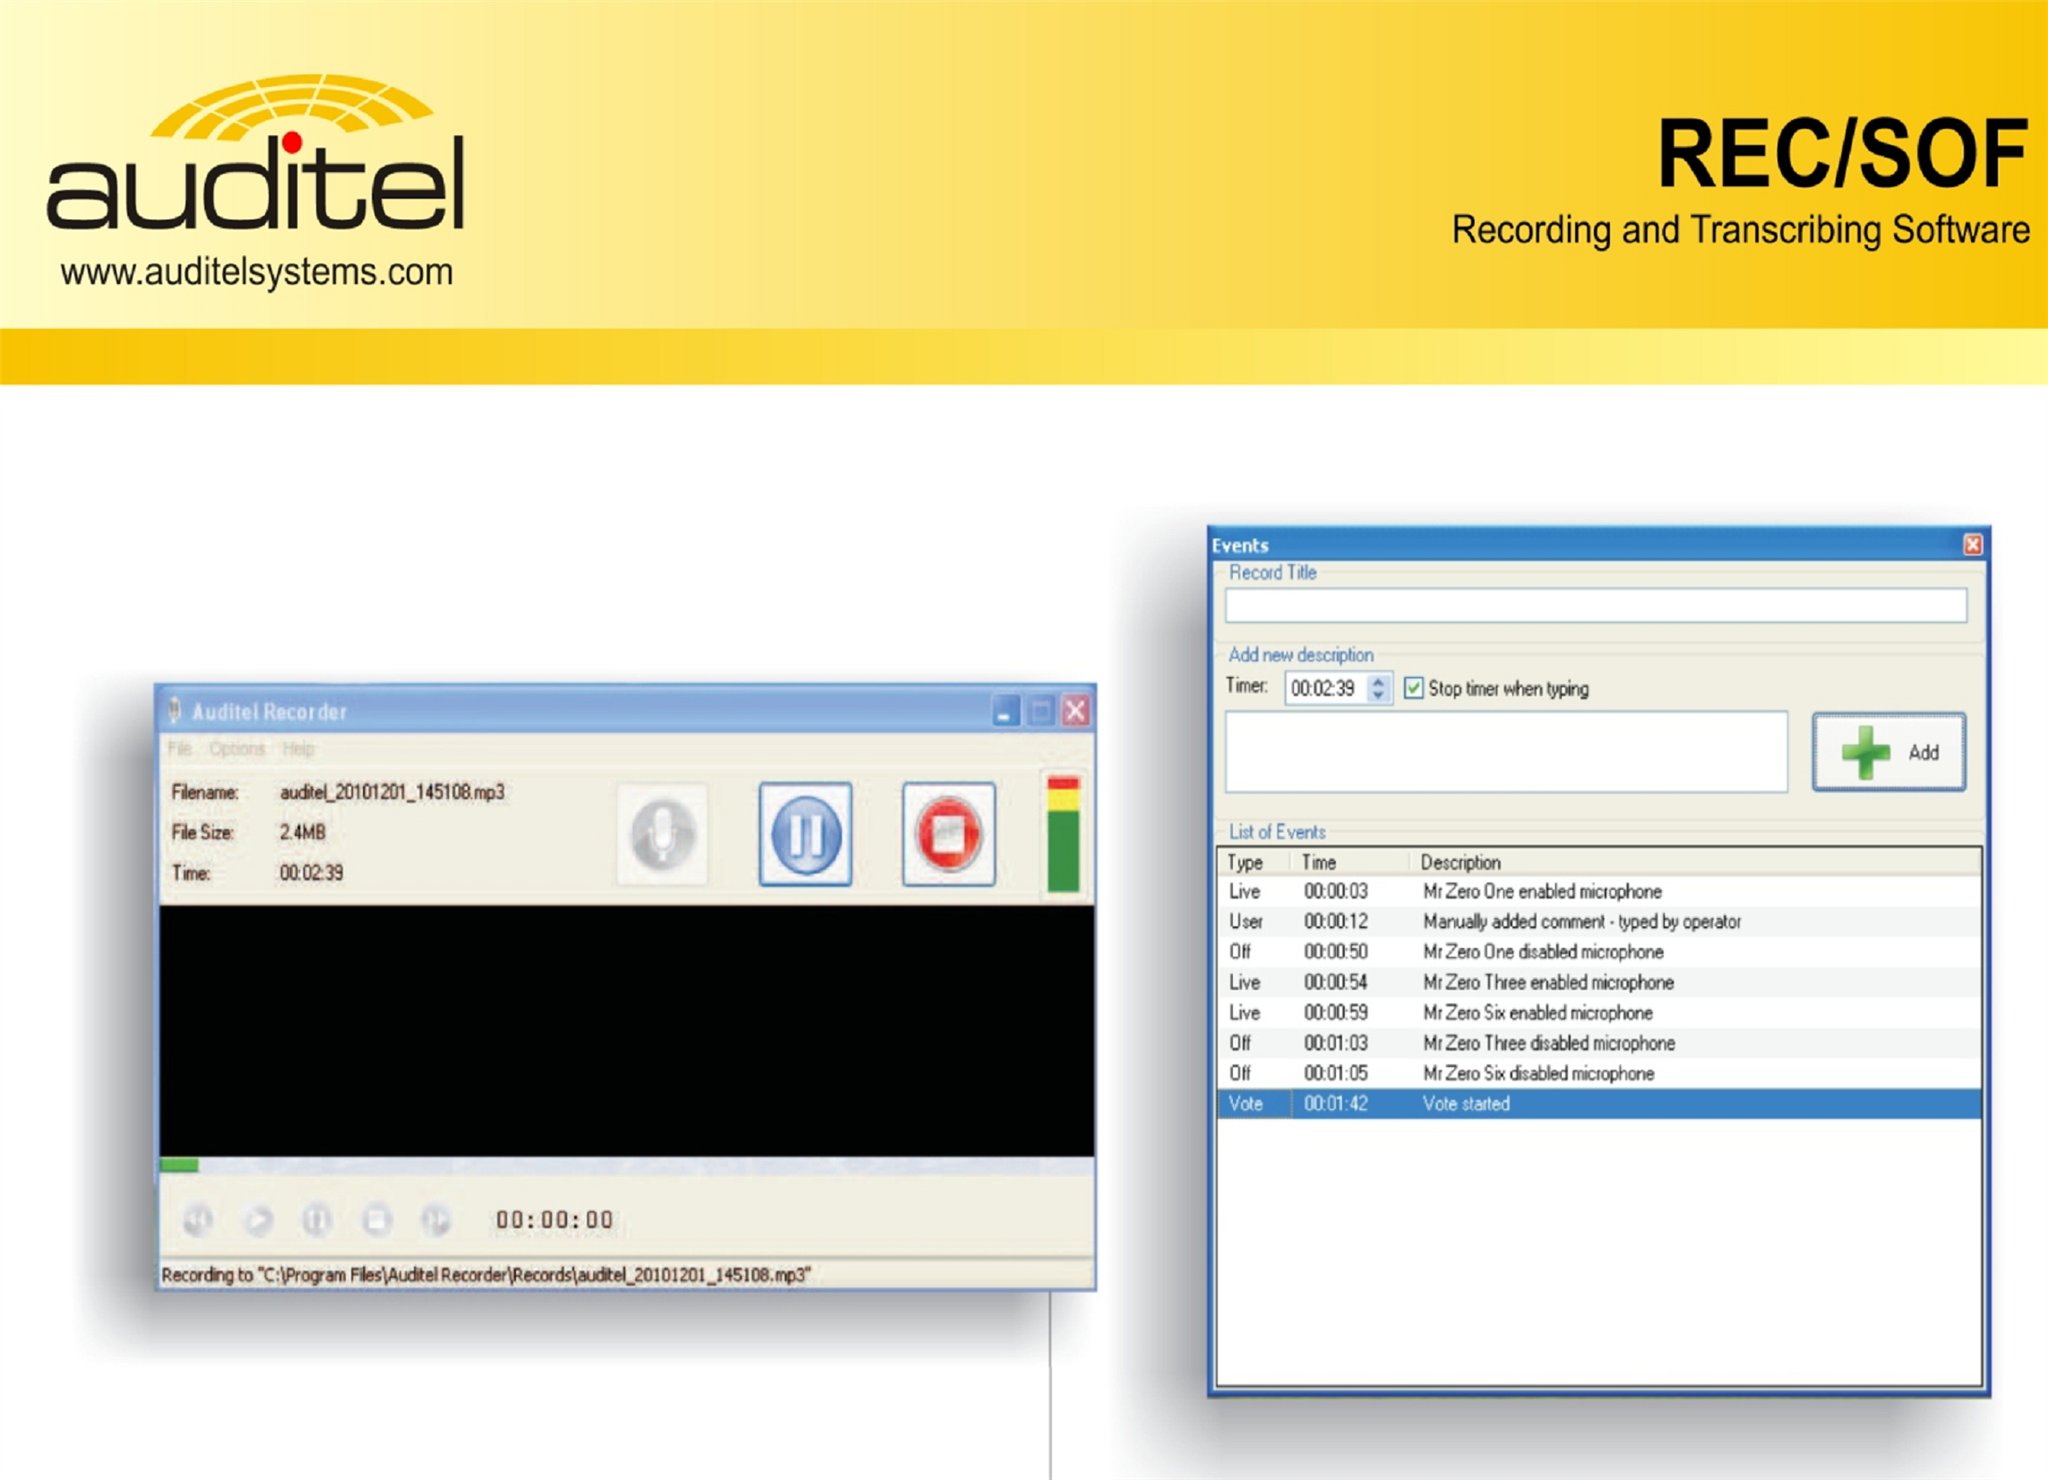Click the Record Title input field

click(x=1596, y=605)
